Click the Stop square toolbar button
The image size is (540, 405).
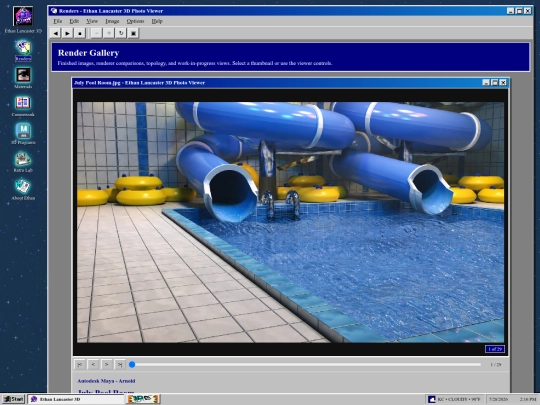(80, 33)
